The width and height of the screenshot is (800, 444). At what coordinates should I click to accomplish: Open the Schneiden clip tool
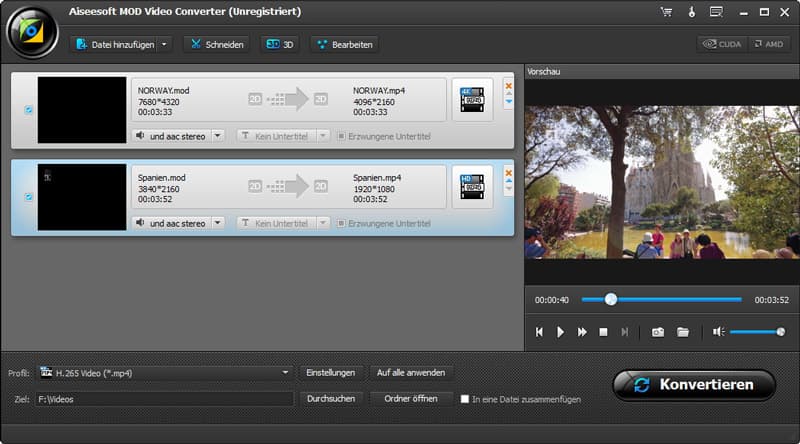(x=217, y=45)
